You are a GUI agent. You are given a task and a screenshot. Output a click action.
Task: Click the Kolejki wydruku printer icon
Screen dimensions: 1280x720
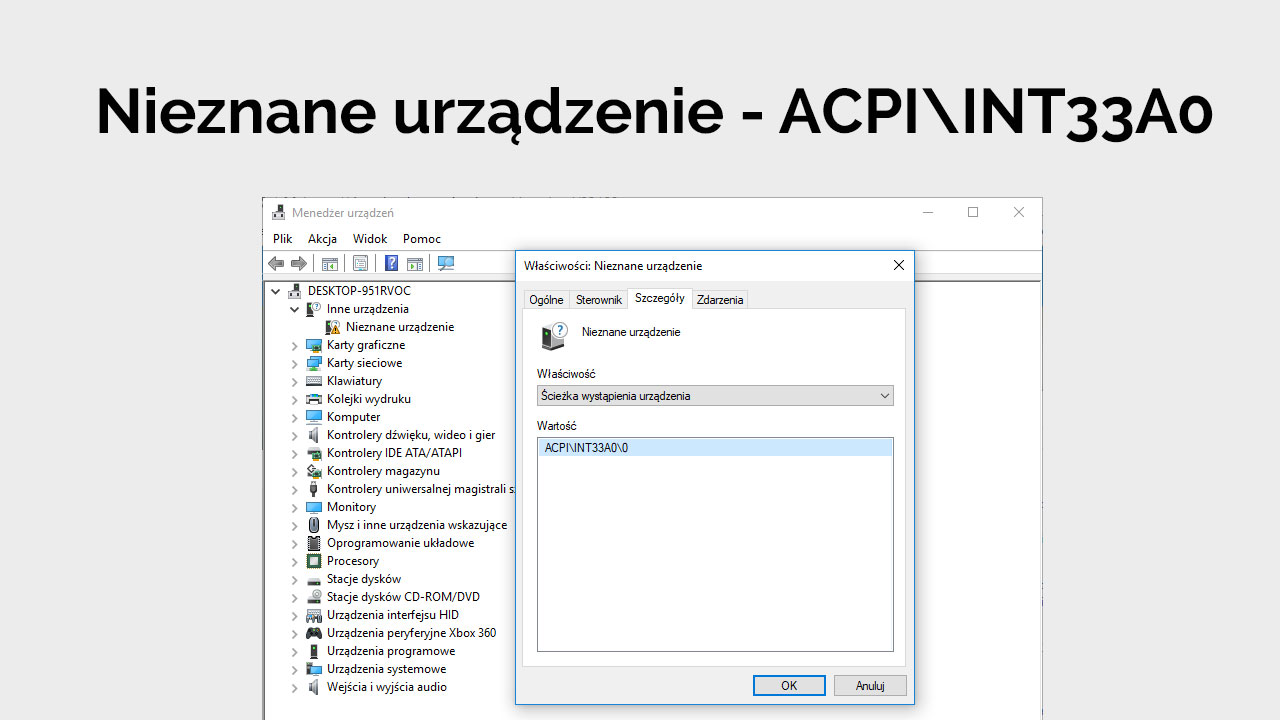tap(314, 399)
